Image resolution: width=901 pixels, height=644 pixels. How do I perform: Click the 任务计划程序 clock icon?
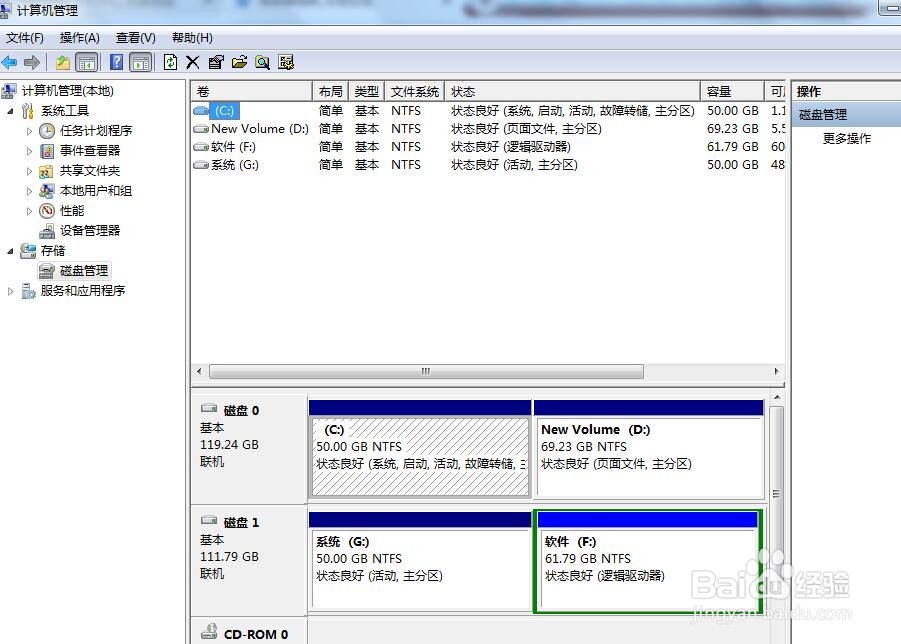47,131
